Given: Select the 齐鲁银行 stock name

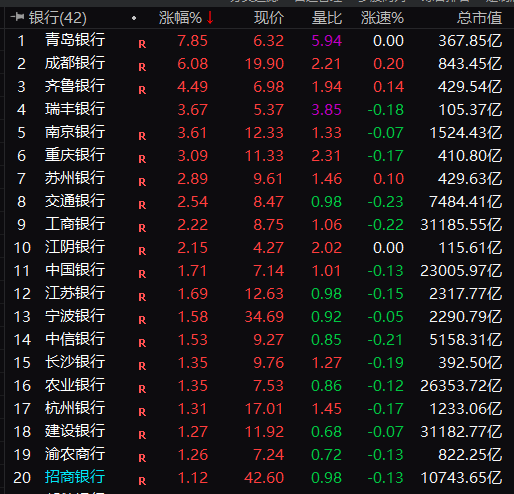Looking at the screenshot, I should coord(75,86).
